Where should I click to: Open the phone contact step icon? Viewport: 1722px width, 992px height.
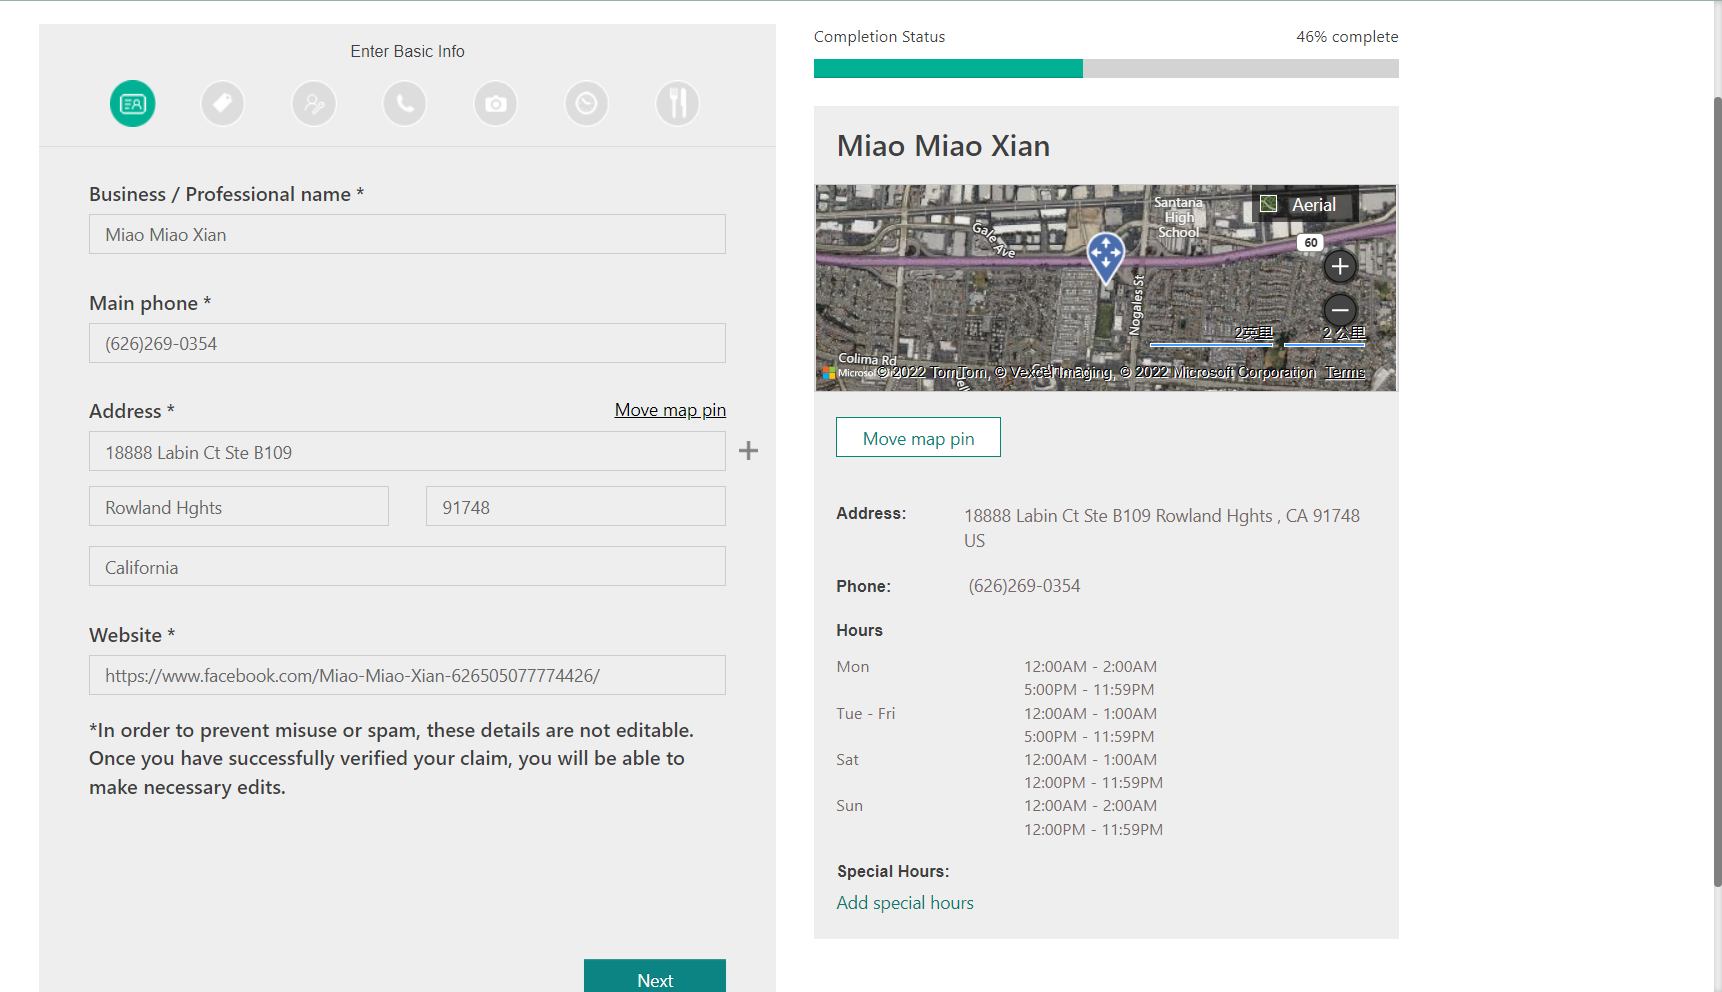click(x=405, y=104)
